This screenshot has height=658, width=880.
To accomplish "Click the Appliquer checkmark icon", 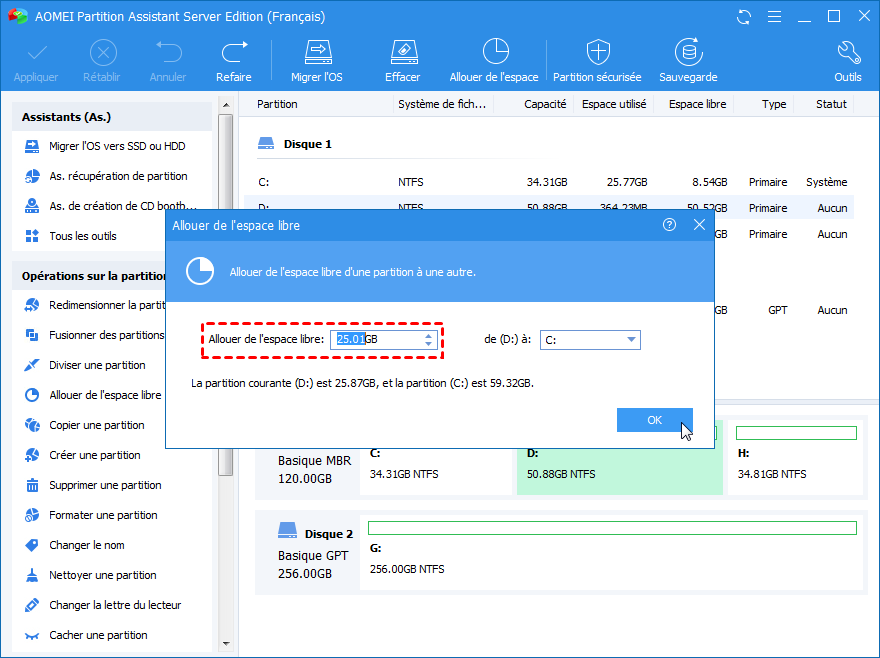I will [x=37, y=54].
